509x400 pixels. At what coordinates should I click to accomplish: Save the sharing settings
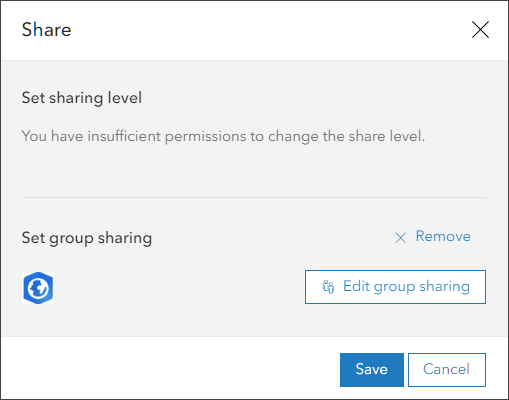click(x=372, y=370)
